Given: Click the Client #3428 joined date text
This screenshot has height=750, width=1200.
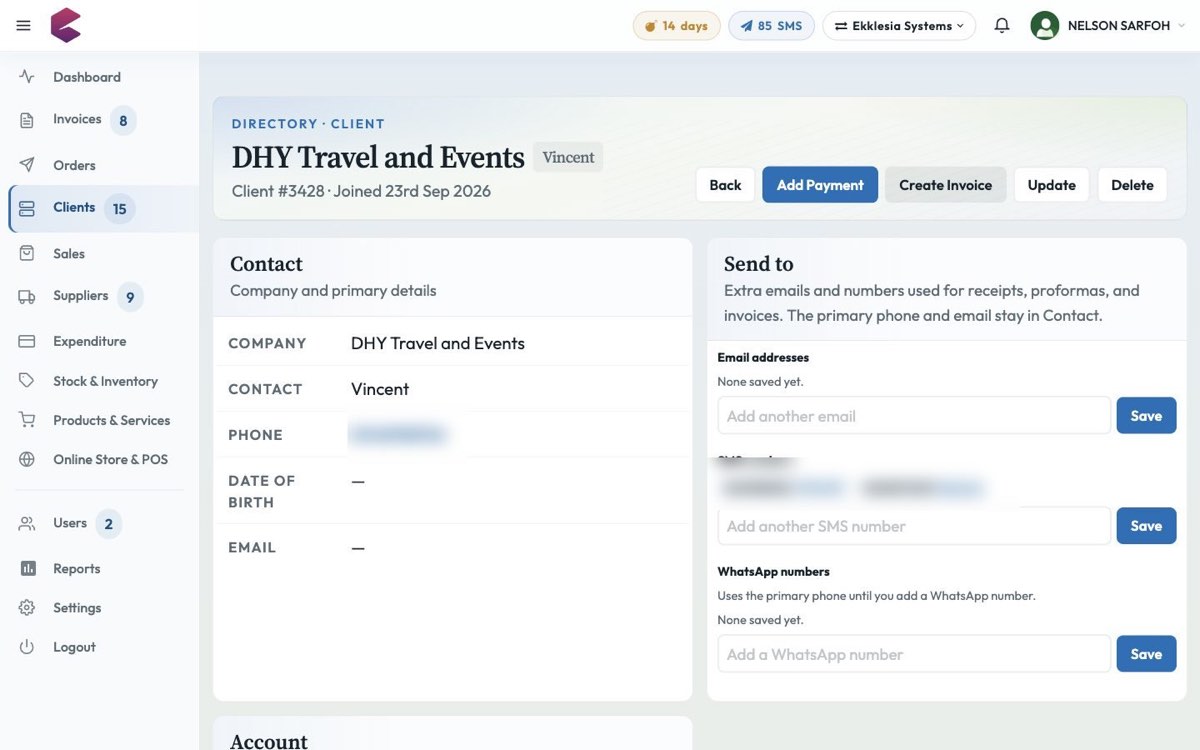Looking at the screenshot, I should coord(361,191).
